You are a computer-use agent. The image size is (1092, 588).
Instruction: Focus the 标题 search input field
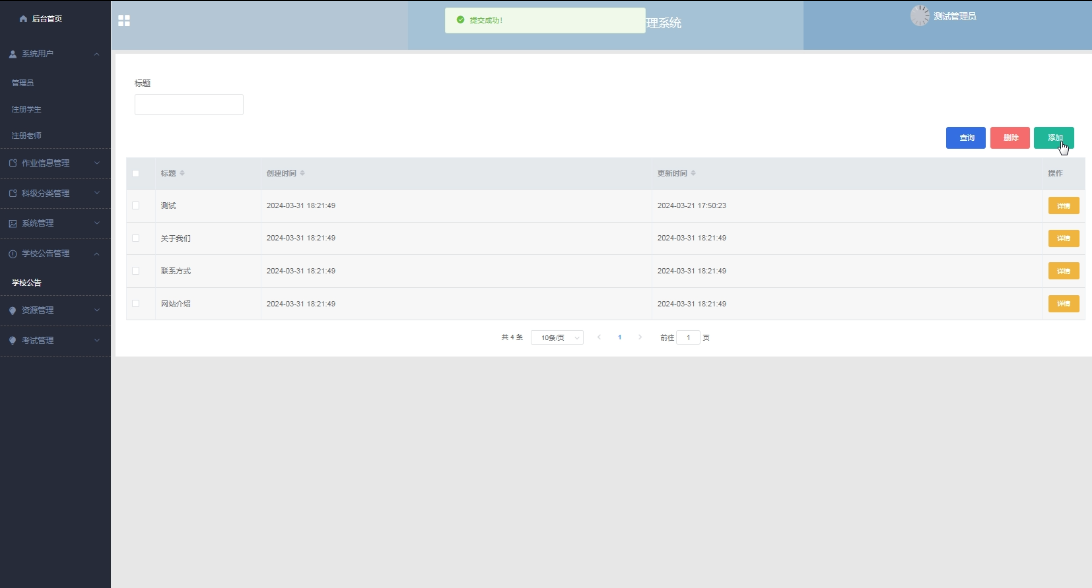tap(189, 105)
